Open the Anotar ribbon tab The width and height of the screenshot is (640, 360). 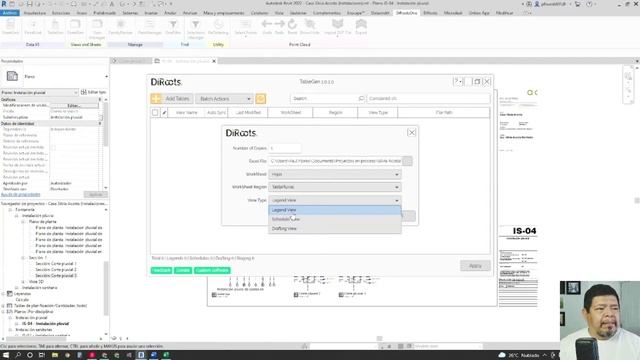(x=170, y=13)
